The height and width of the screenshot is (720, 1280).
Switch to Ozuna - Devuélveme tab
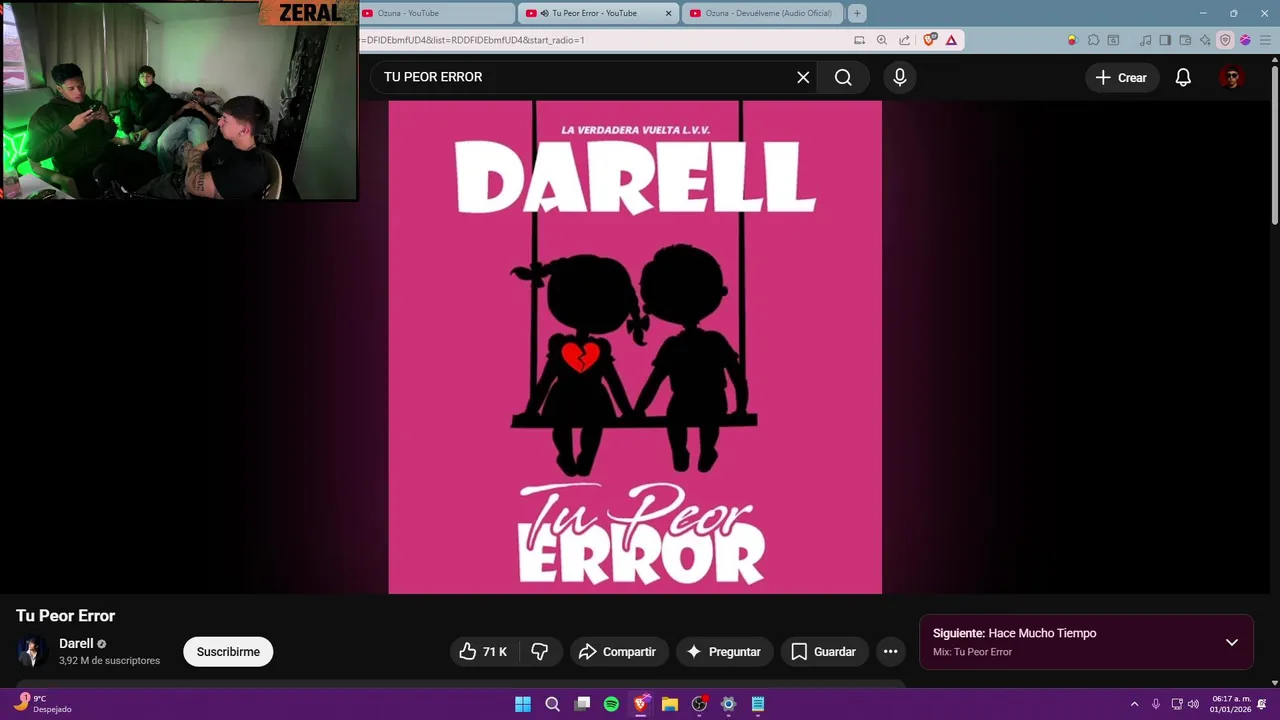click(x=762, y=13)
